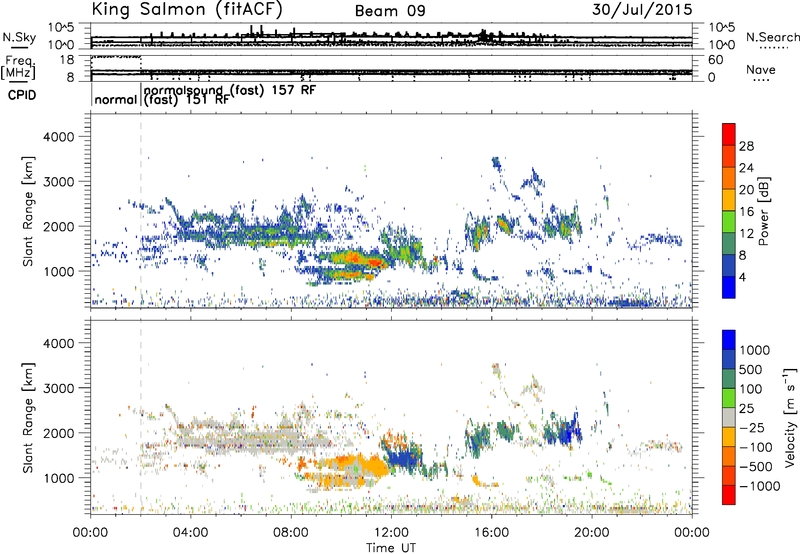Image resolution: width=800 pixels, height=554 pixels.
Task: Click the 'normalsound (fast) 157 RF' label
Action: [230, 90]
